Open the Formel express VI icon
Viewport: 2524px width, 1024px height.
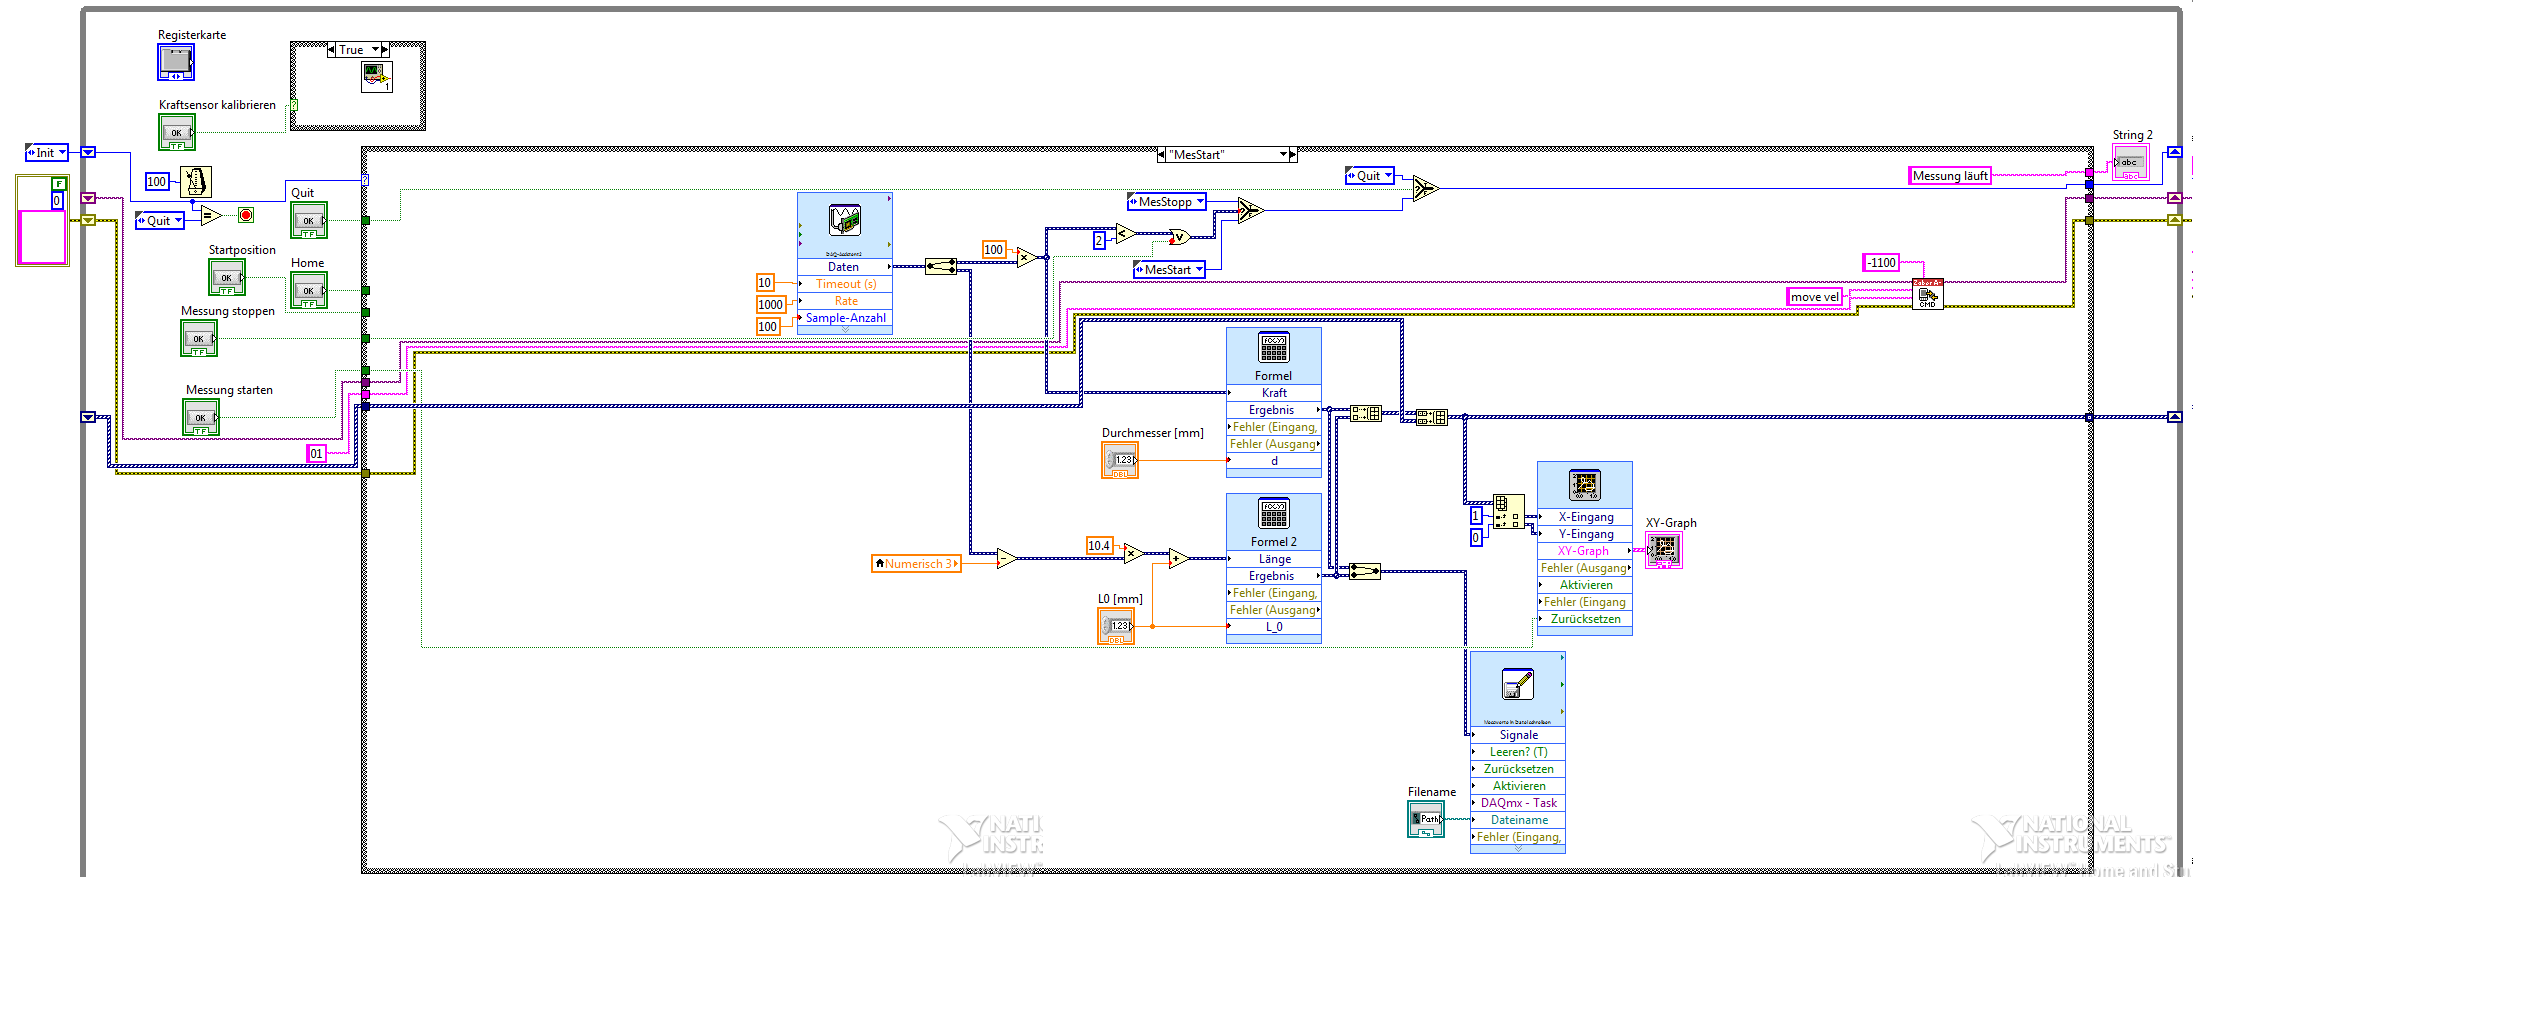coord(1274,348)
